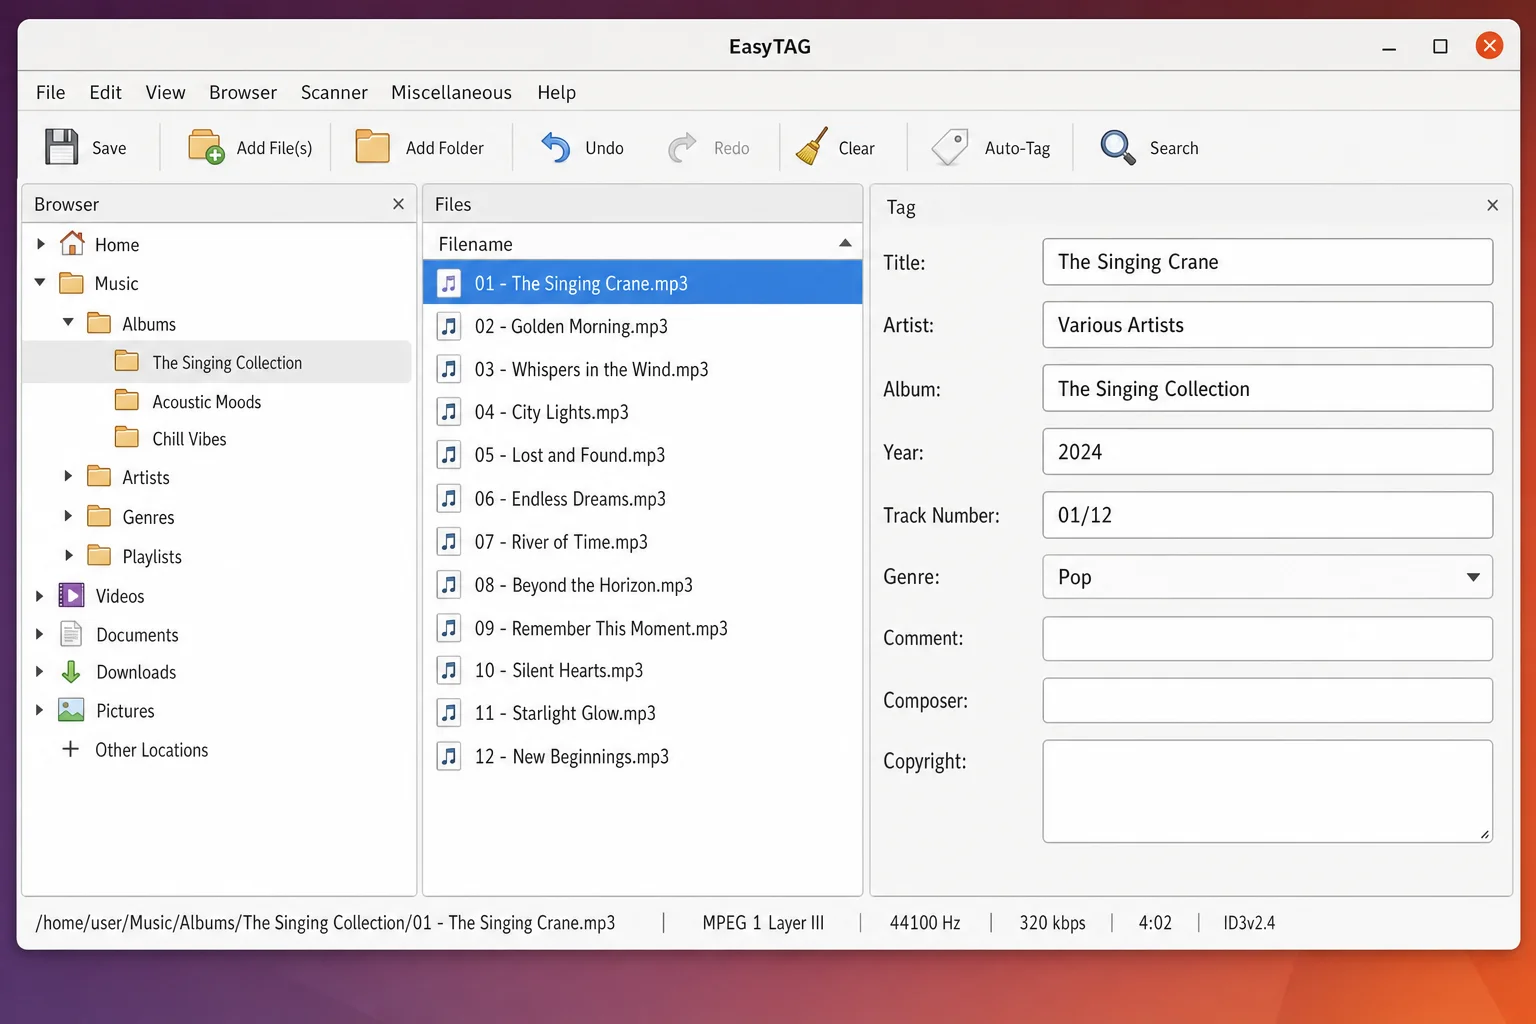Select file 11 - Starlight Glow.mp3
1536x1024 pixels.
tap(642, 713)
